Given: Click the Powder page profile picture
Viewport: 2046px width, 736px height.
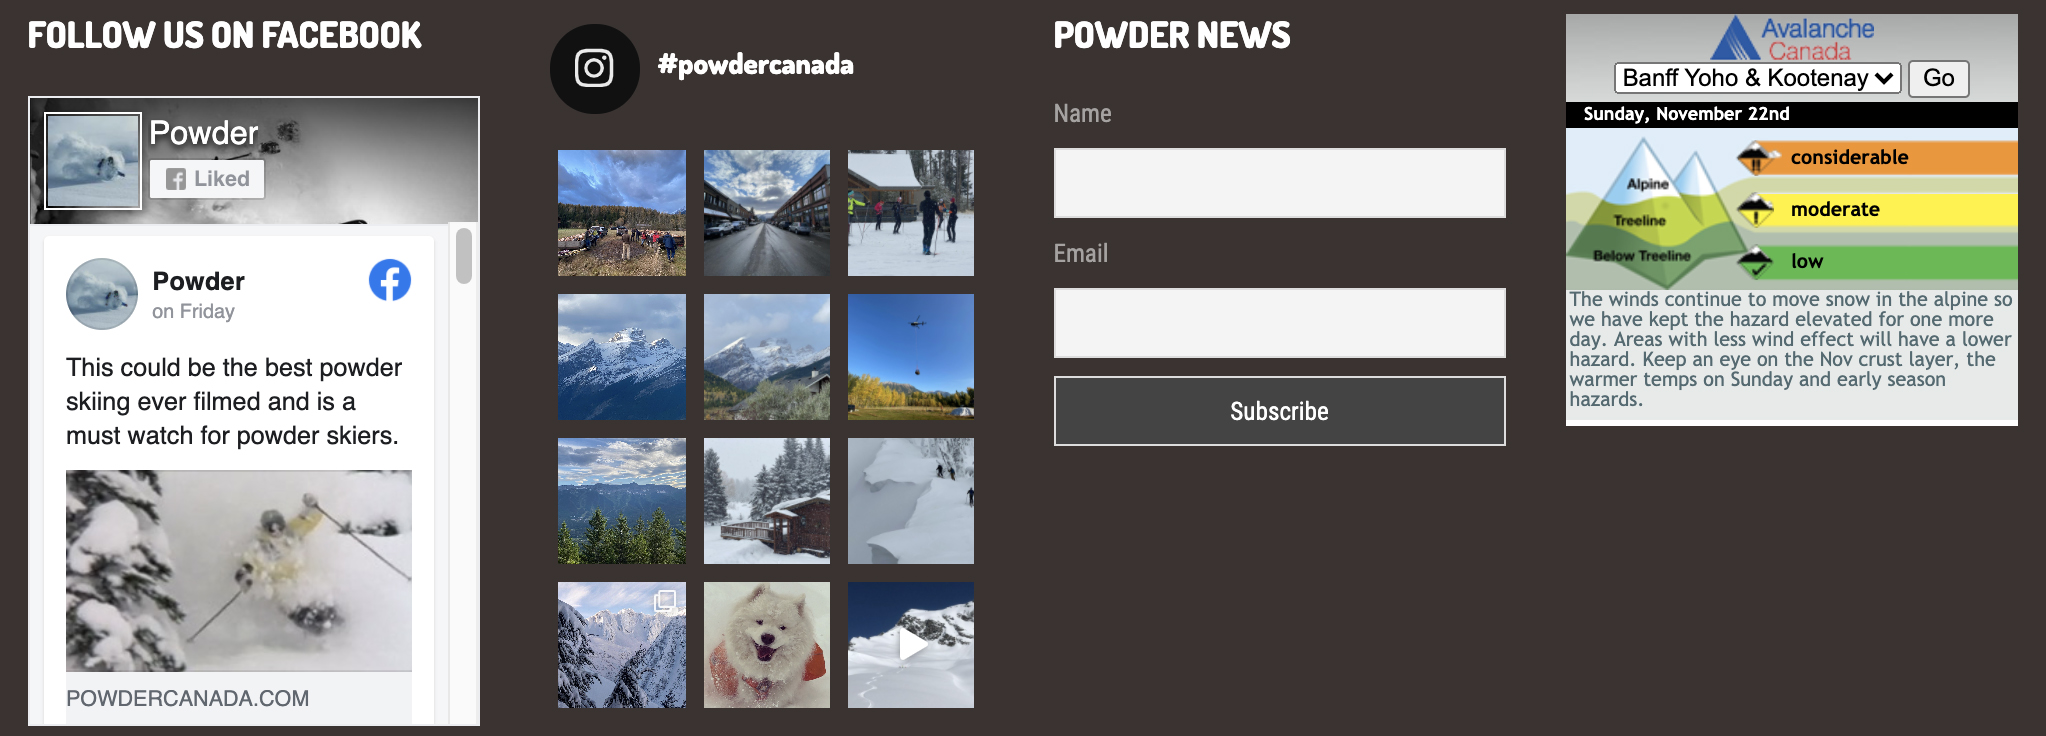Looking at the screenshot, I should tap(93, 161).
